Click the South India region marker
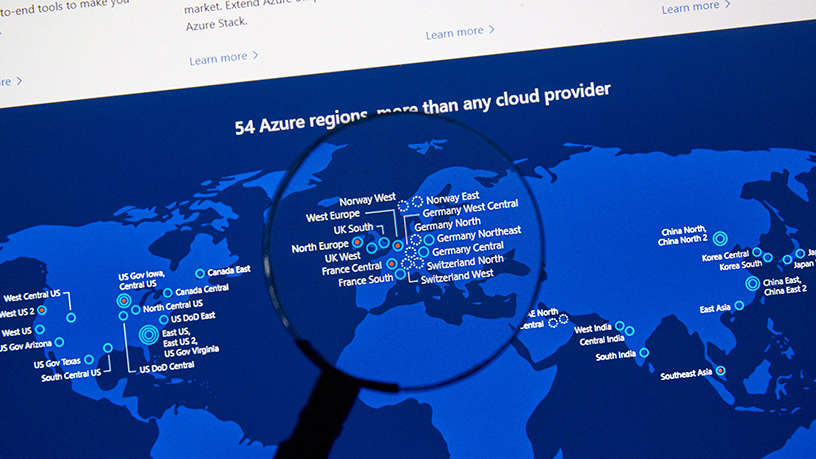816x459 pixels. [643, 352]
